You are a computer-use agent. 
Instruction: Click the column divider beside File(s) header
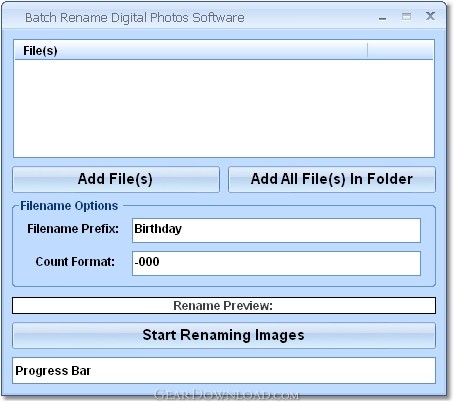[367, 51]
